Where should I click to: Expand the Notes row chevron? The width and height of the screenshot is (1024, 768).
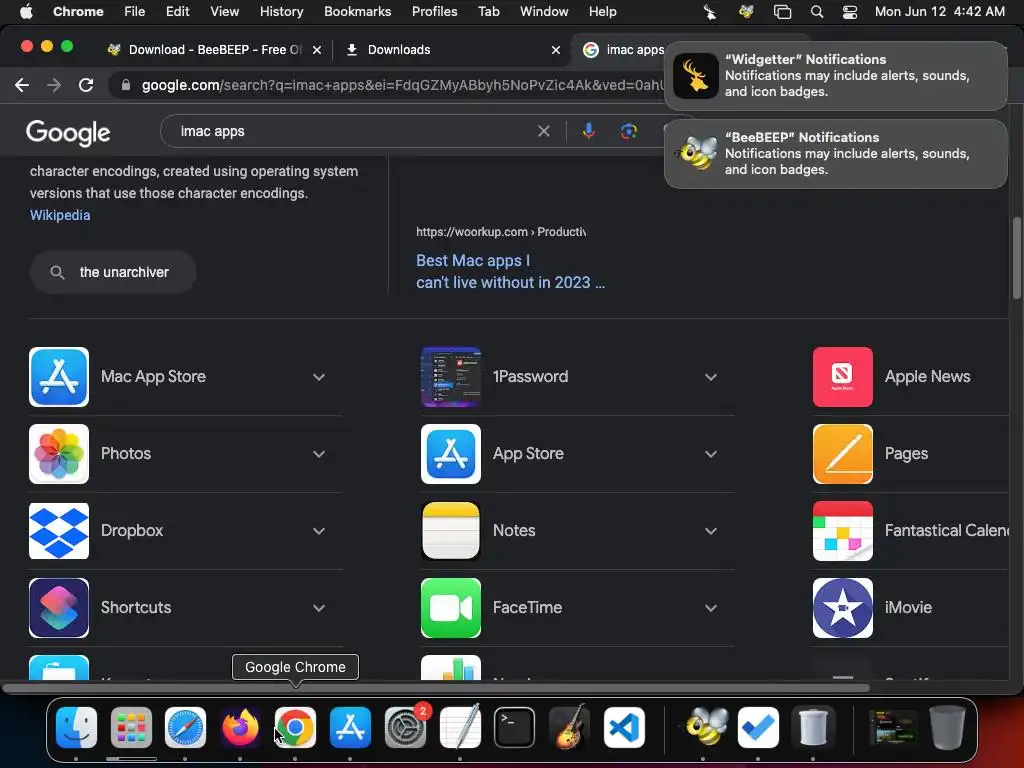click(x=711, y=531)
